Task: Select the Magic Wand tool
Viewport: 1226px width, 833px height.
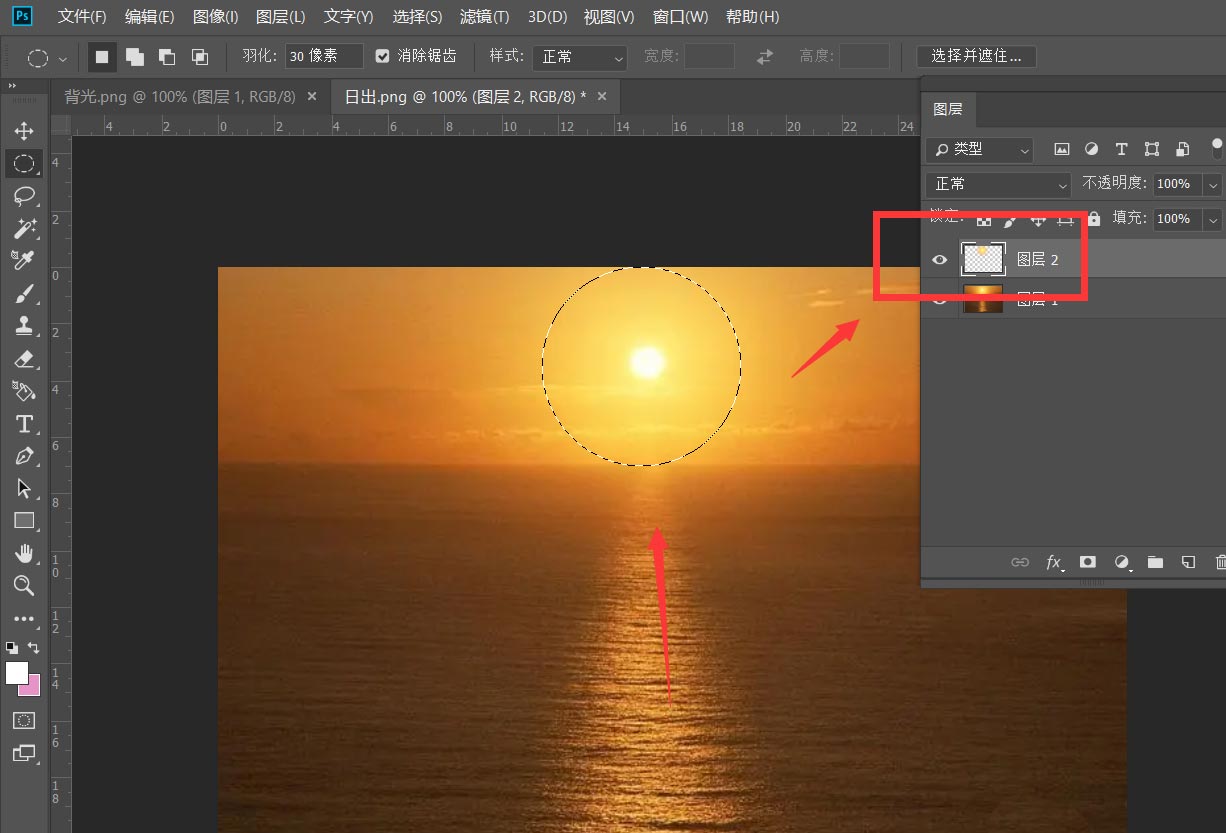Action: click(x=24, y=228)
